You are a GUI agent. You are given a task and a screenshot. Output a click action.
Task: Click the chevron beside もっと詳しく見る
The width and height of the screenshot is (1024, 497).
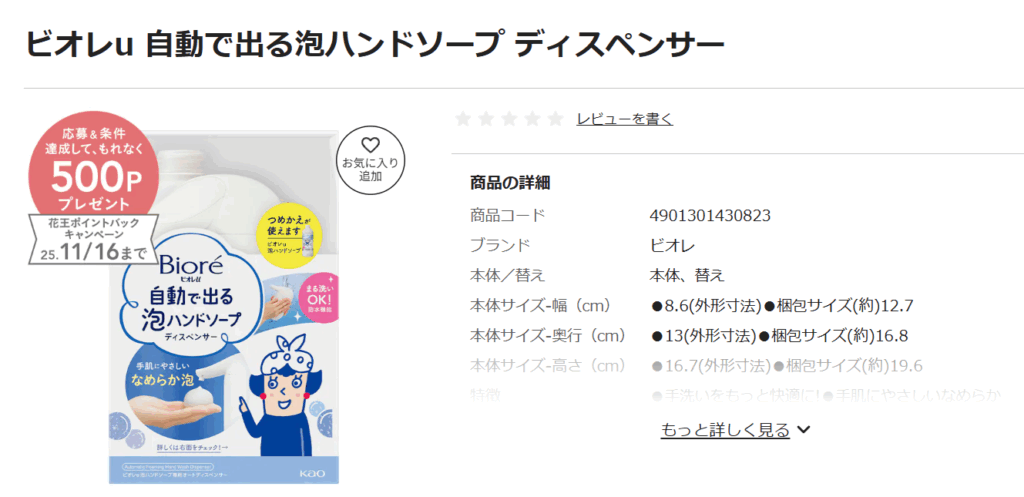pos(804,430)
